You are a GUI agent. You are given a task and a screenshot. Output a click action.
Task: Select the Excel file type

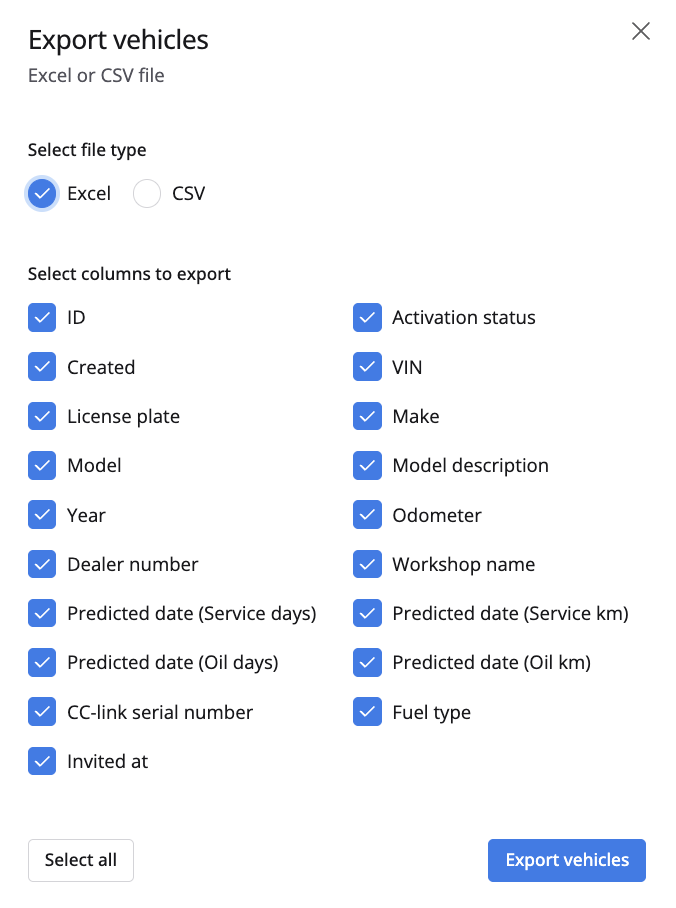pyautogui.click(x=42, y=194)
